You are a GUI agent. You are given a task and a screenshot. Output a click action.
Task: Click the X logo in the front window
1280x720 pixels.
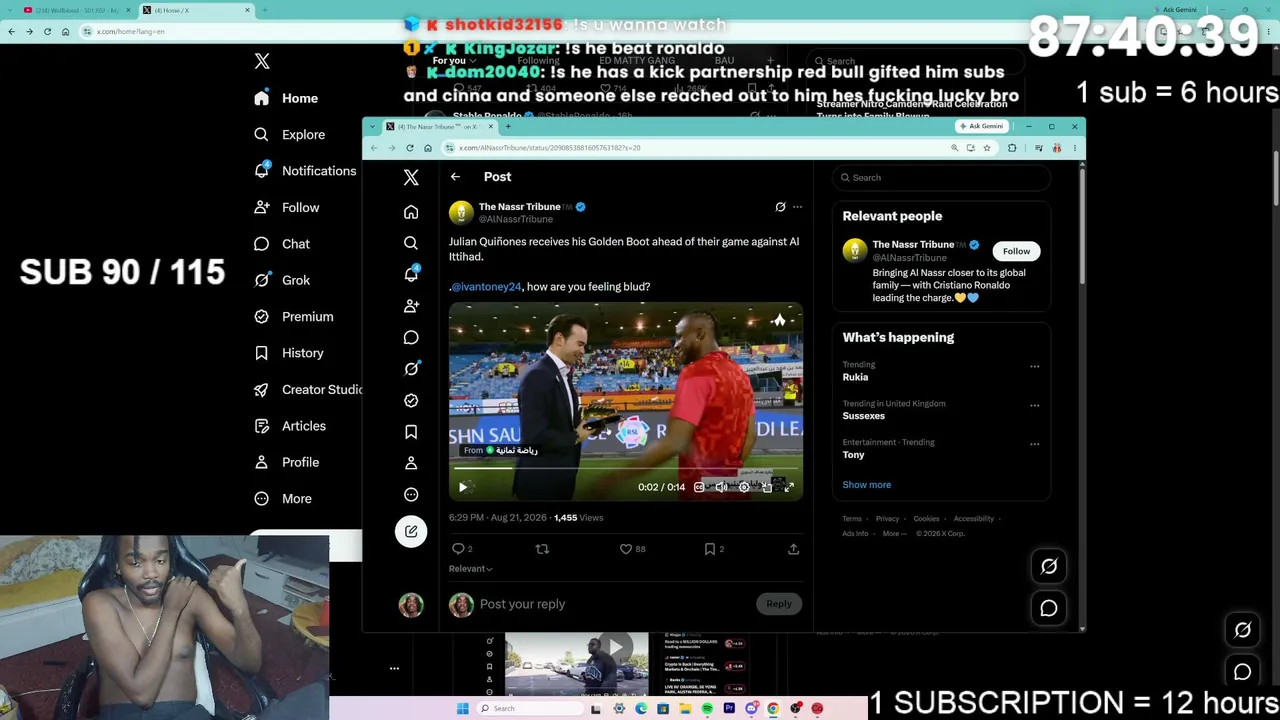tap(411, 177)
